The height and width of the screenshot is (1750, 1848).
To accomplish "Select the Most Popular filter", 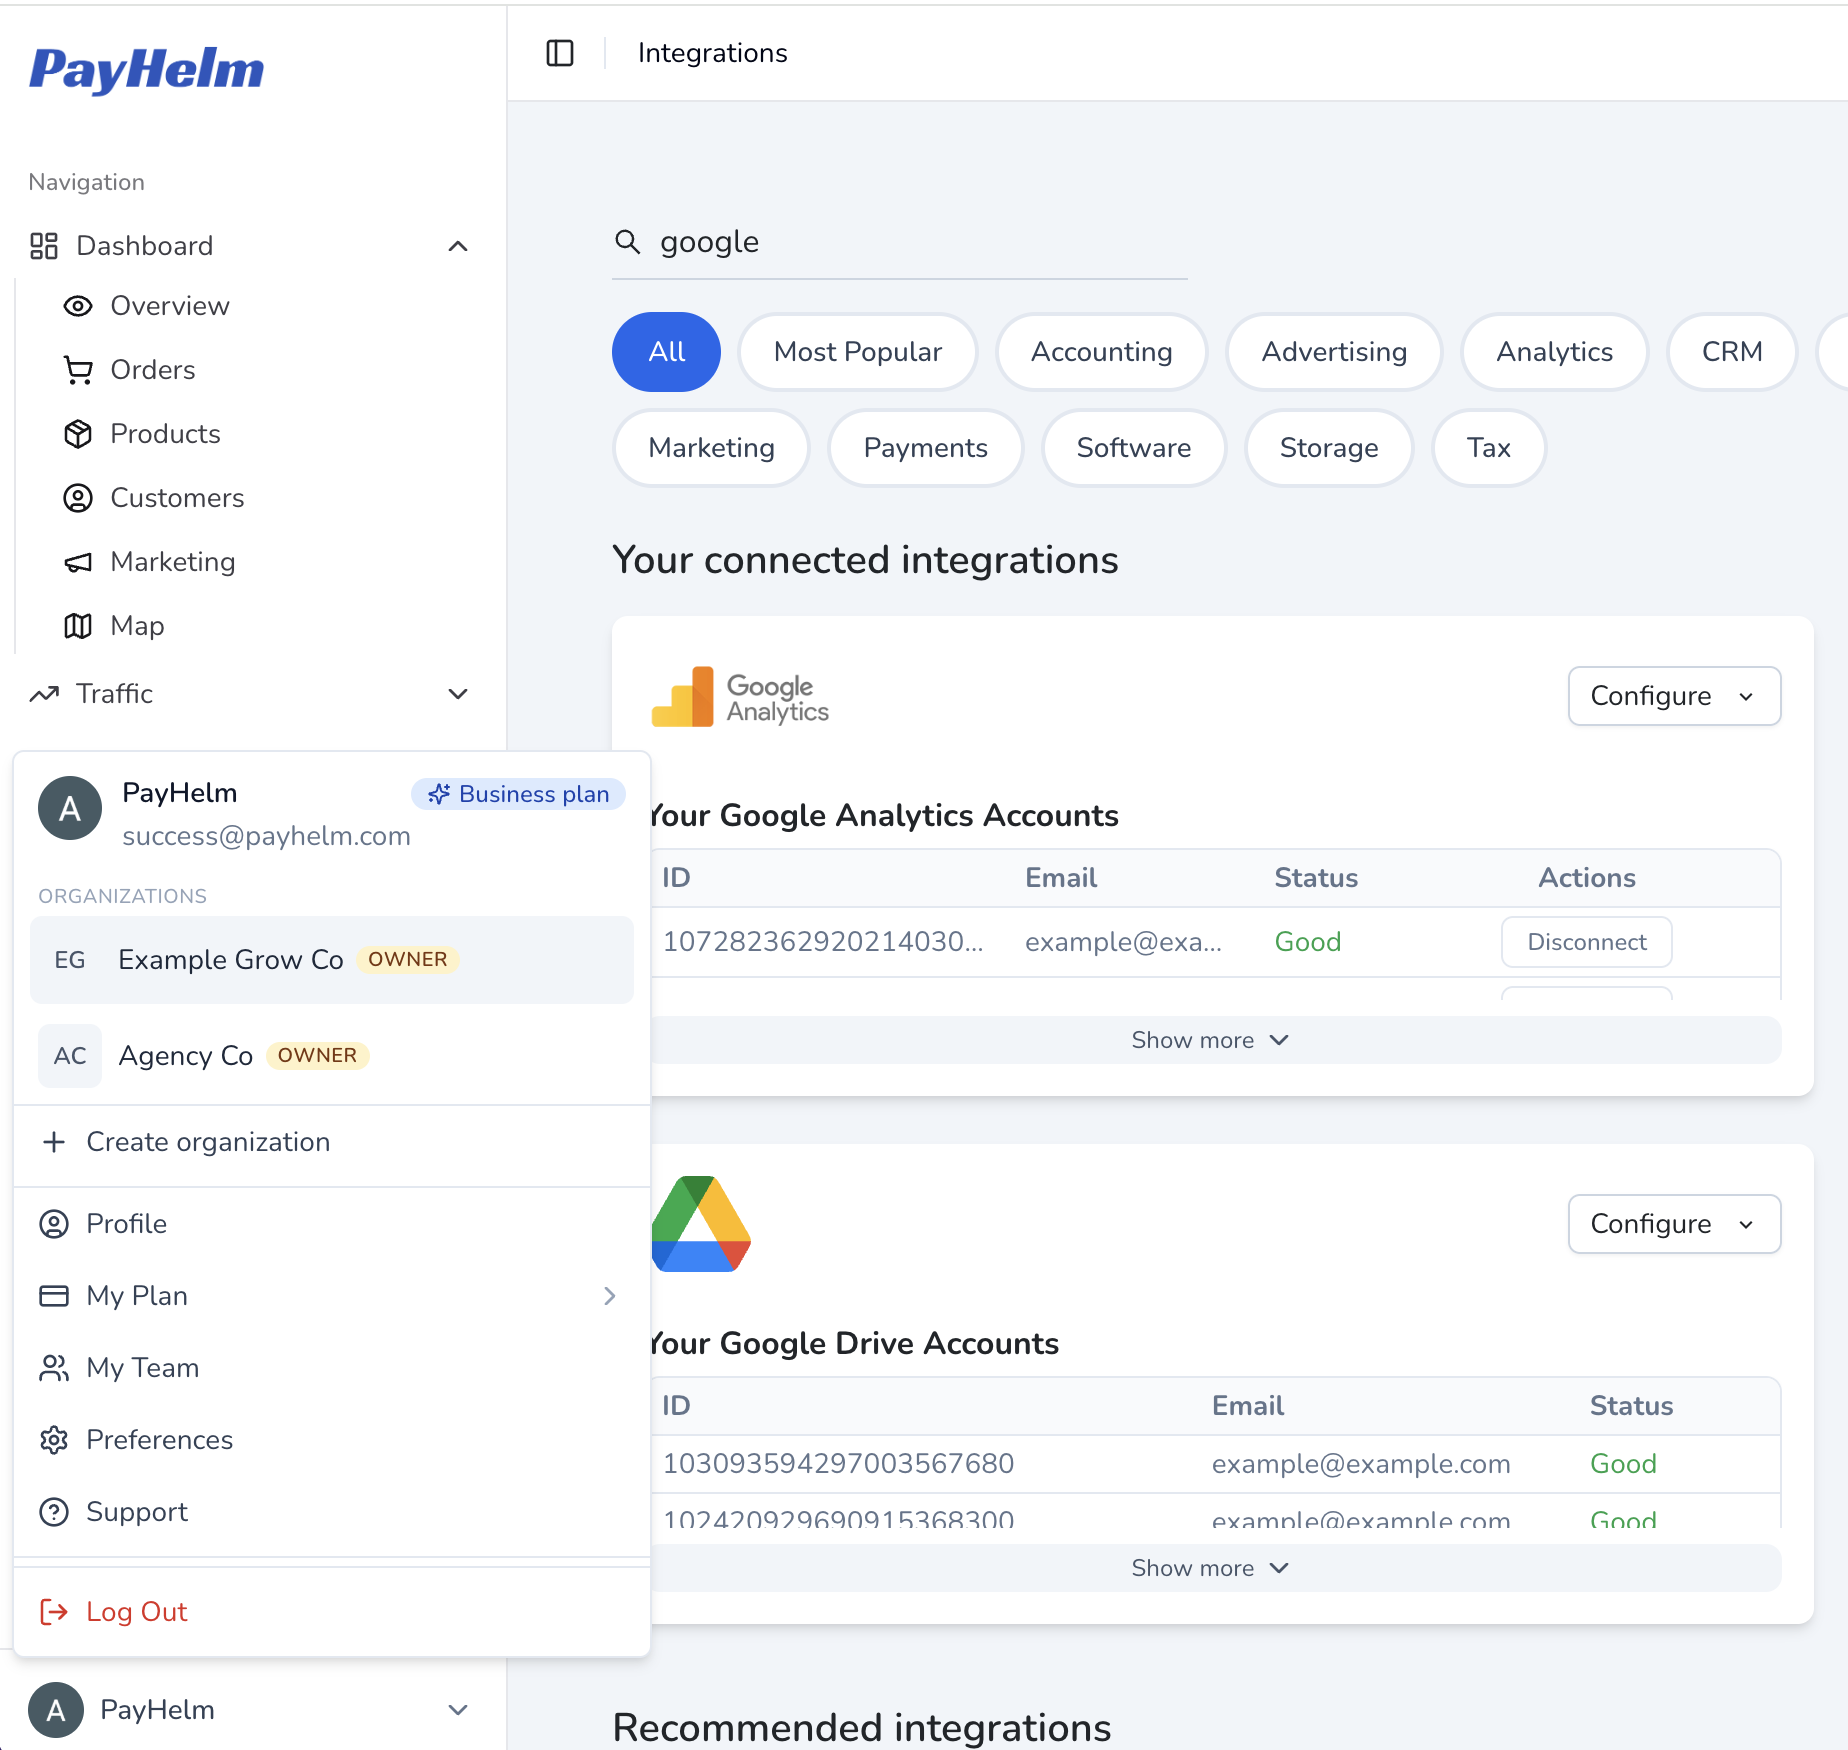I will pyautogui.click(x=857, y=352).
